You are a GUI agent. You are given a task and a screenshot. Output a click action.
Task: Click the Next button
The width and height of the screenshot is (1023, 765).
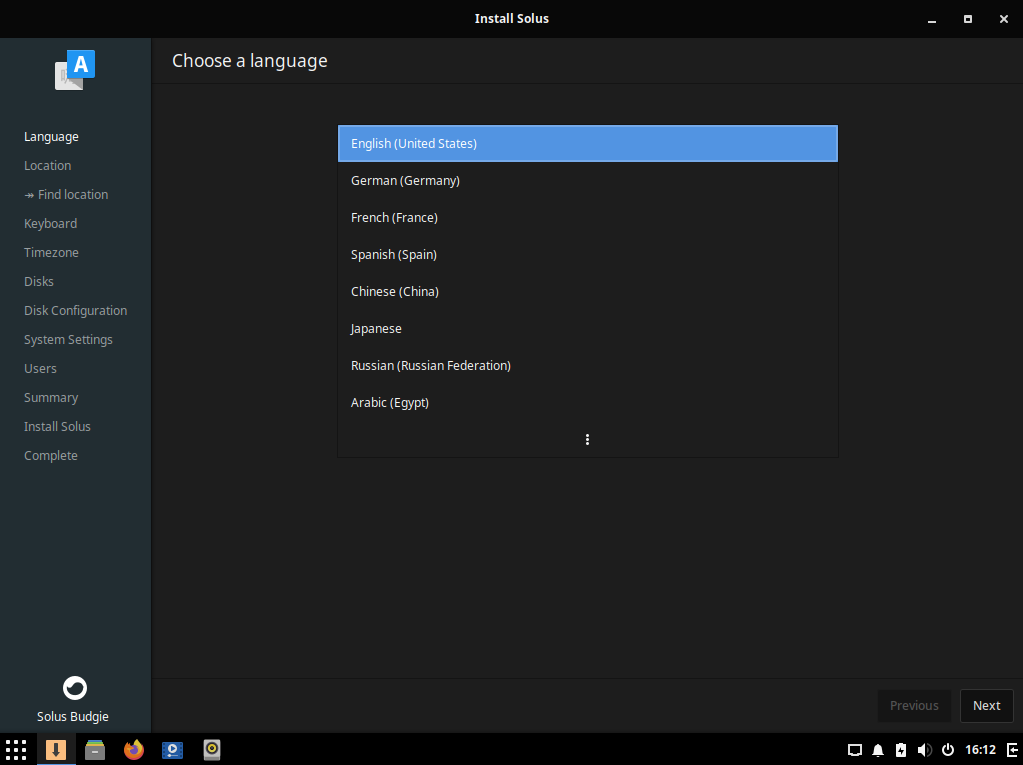pos(986,706)
